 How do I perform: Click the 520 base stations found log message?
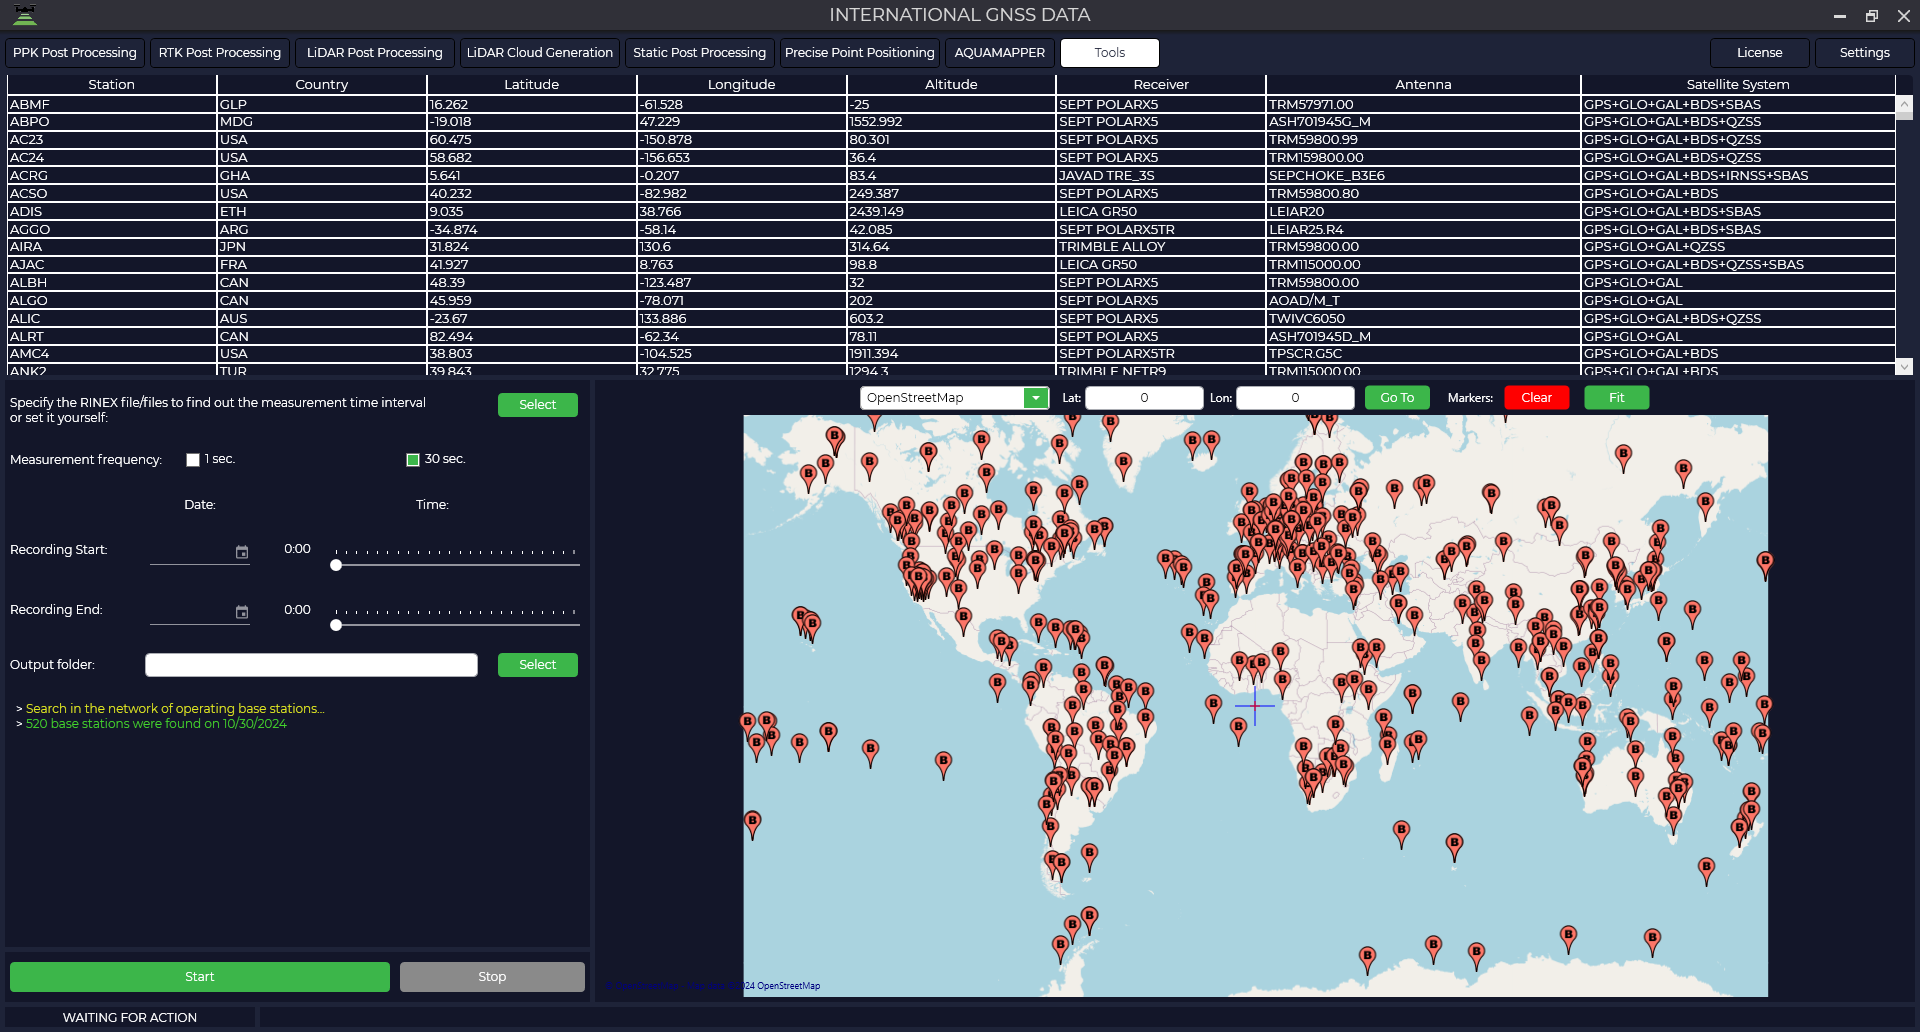click(156, 724)
